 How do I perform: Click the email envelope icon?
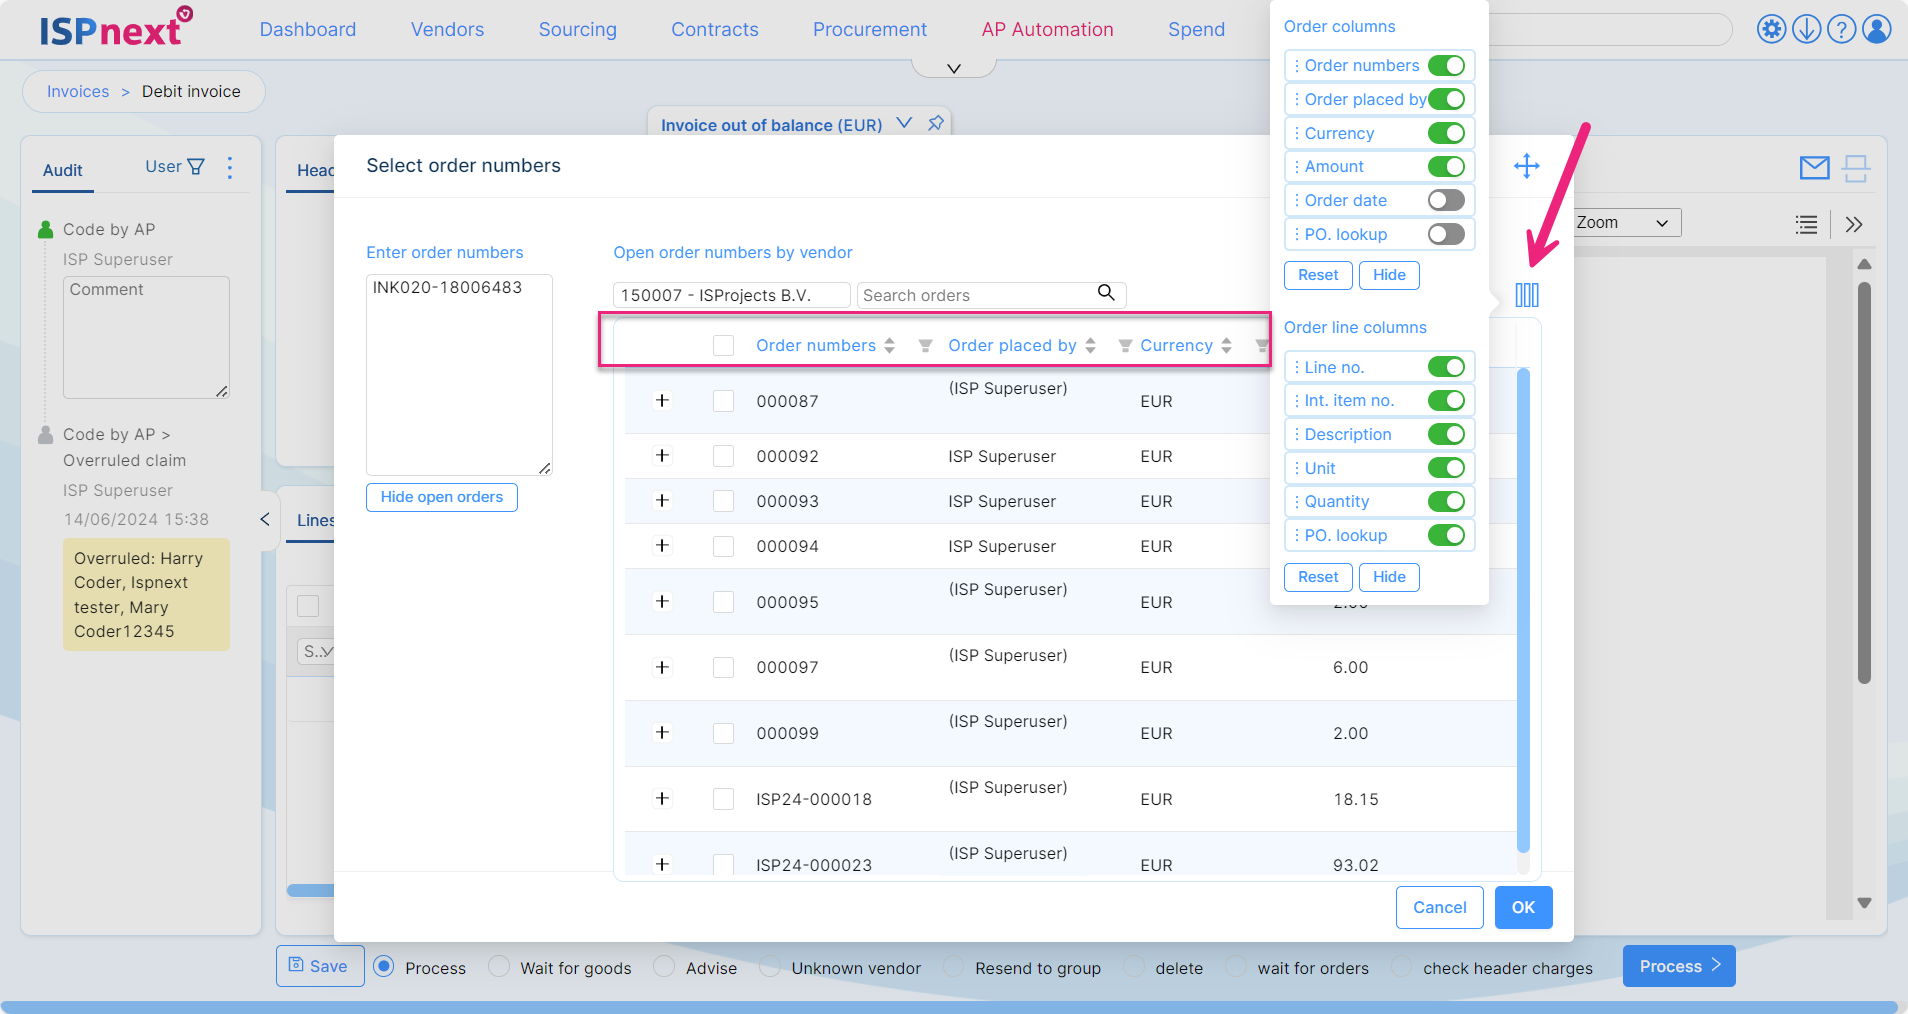point(1814,168)
